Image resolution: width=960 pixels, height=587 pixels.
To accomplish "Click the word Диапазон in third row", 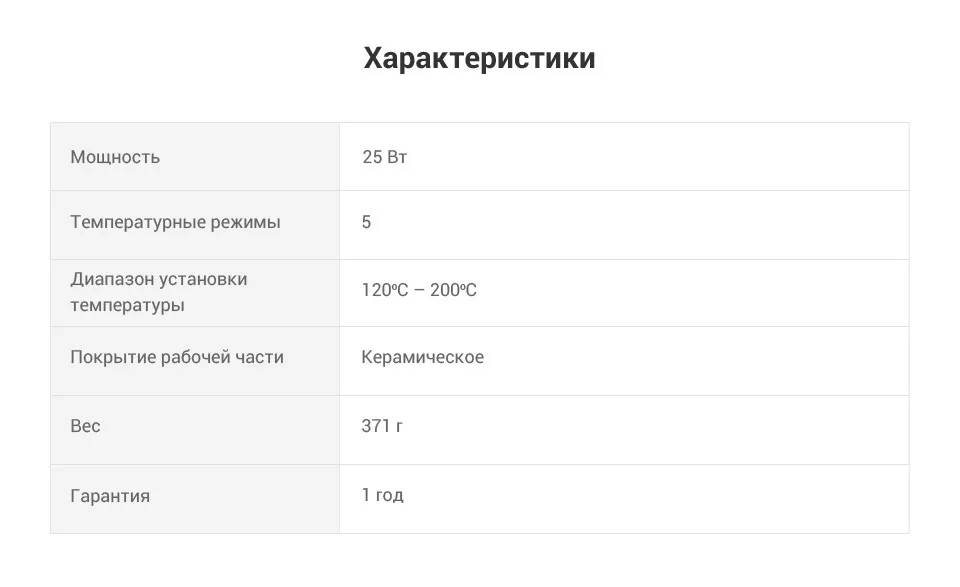I will pos(112,279).
